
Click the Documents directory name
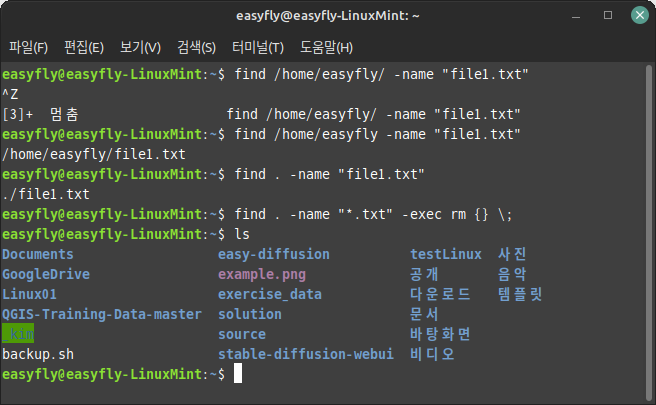click(x=38, y=254)
